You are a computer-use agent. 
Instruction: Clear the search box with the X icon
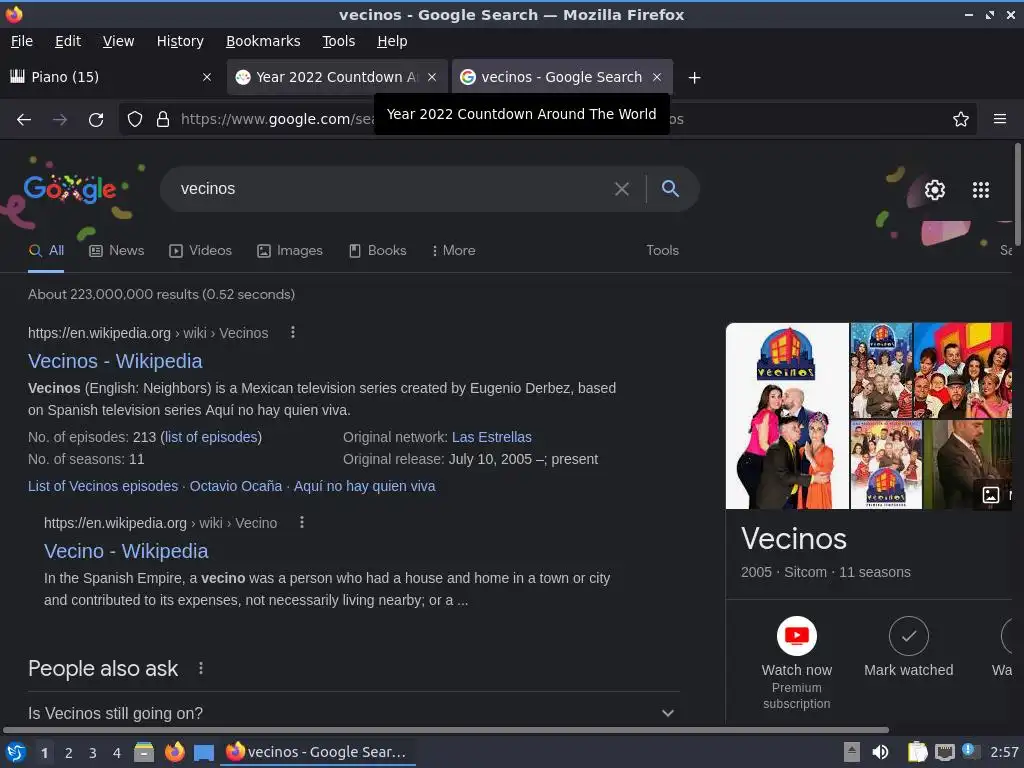pos(622,189)
